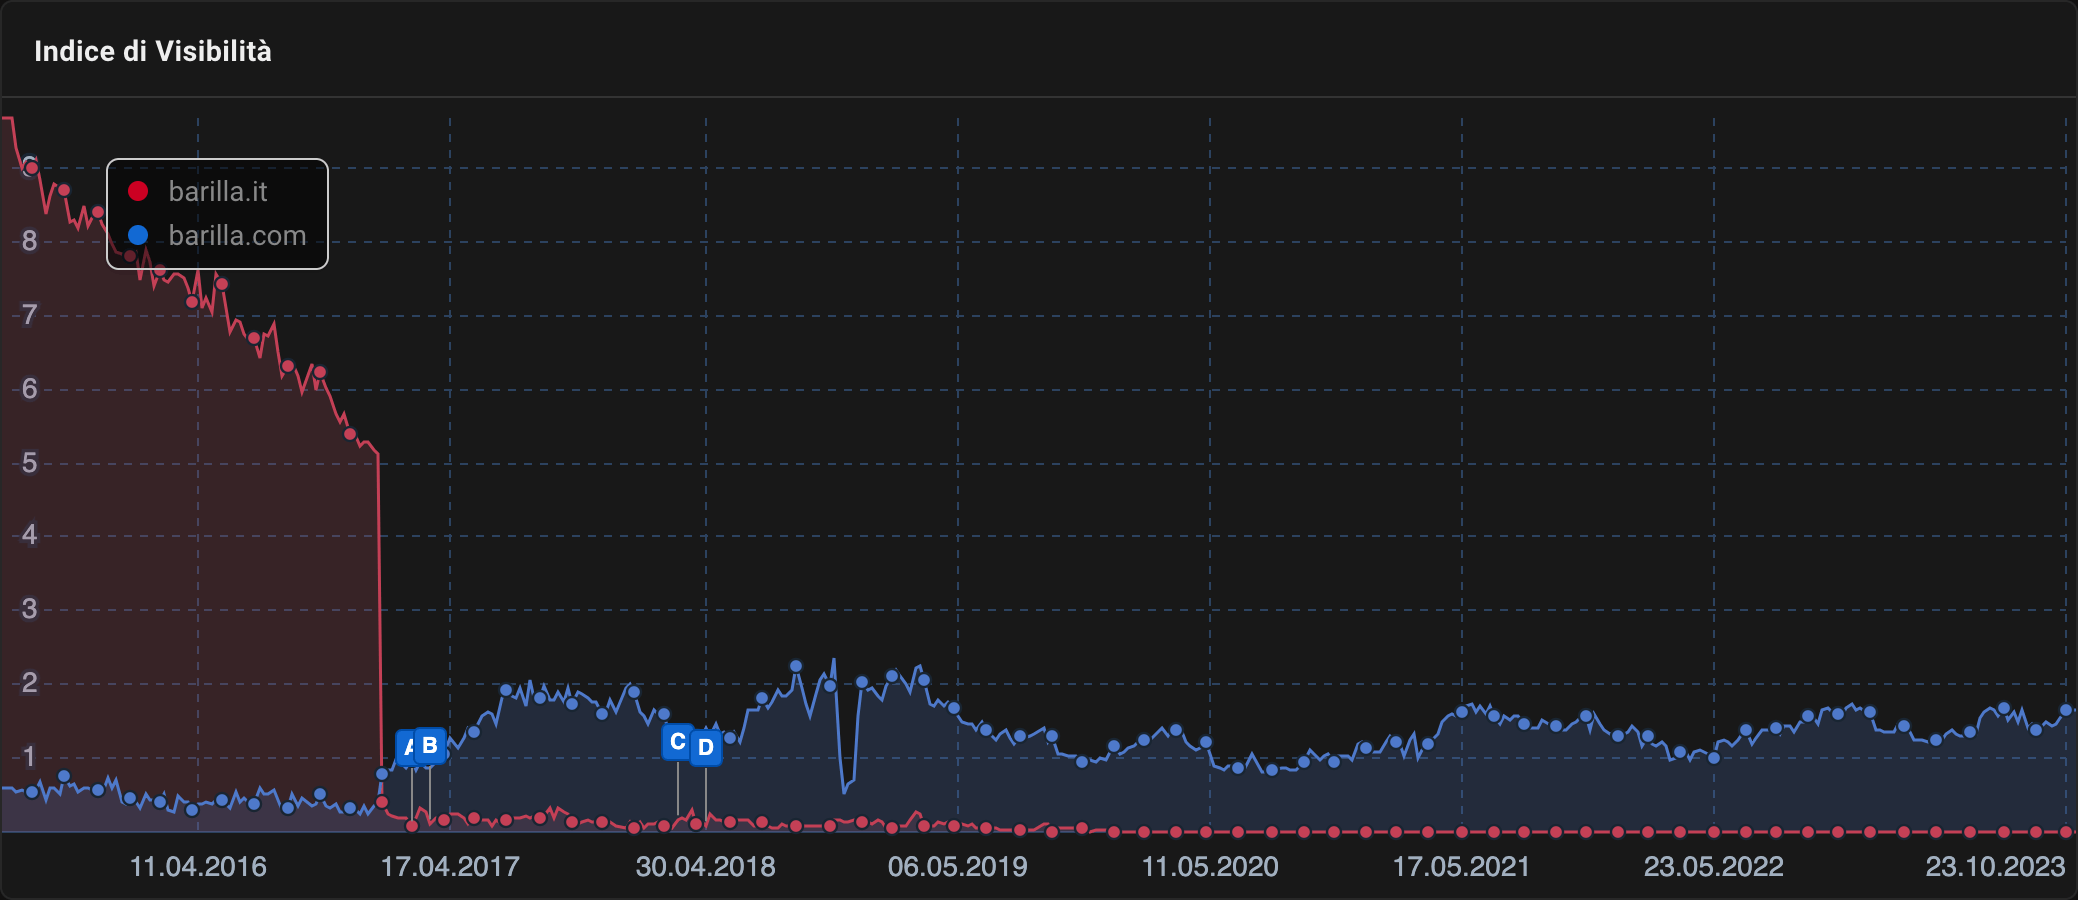
Task: Click the y-axis value 4
Action: point(29,535)
